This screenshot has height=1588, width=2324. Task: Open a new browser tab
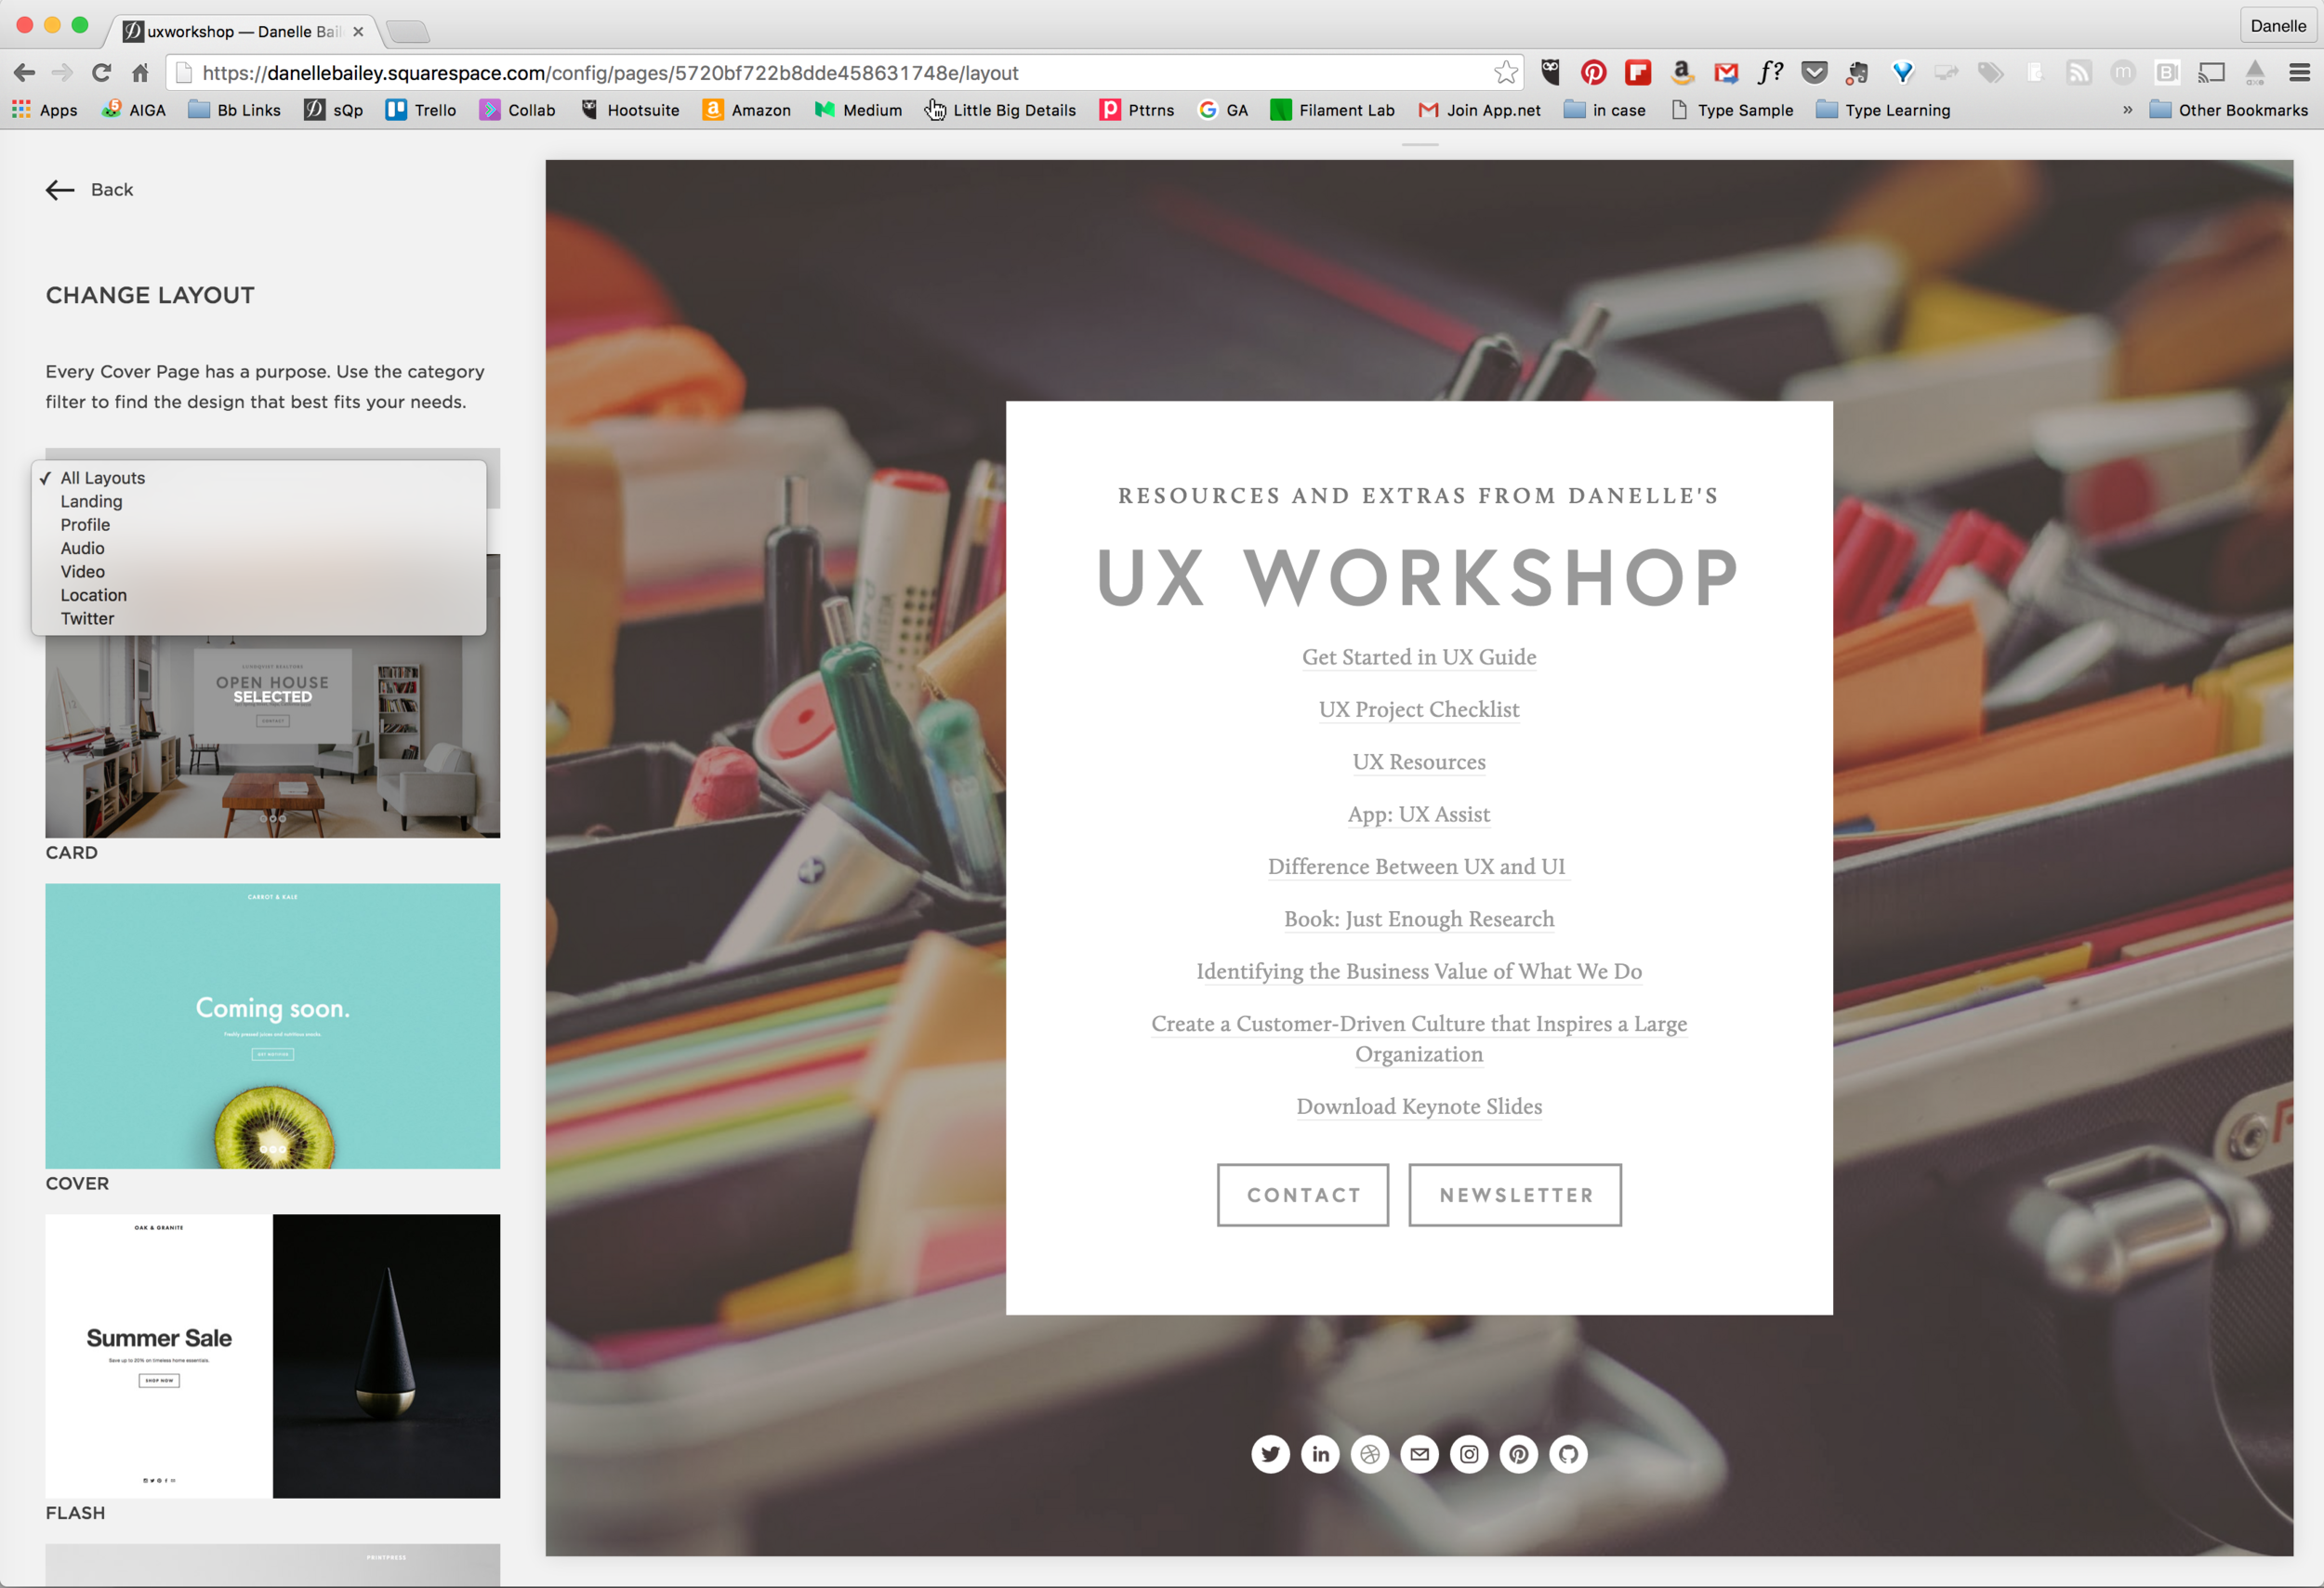coord(408,32)
